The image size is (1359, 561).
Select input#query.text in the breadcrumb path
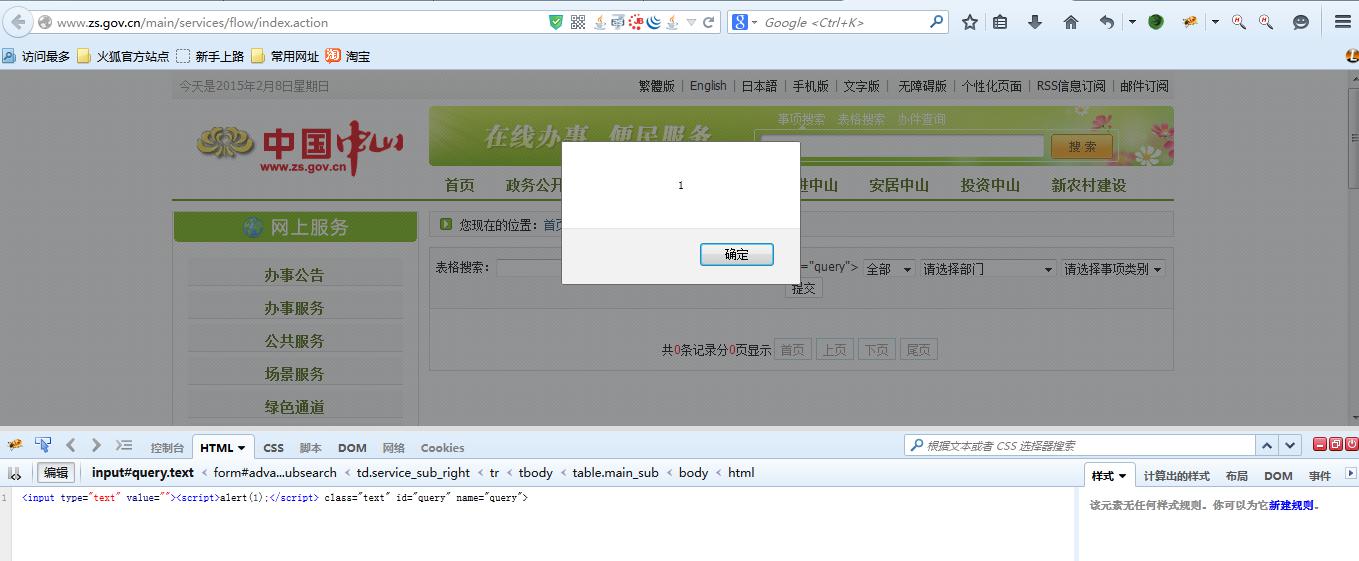point(143,473)
